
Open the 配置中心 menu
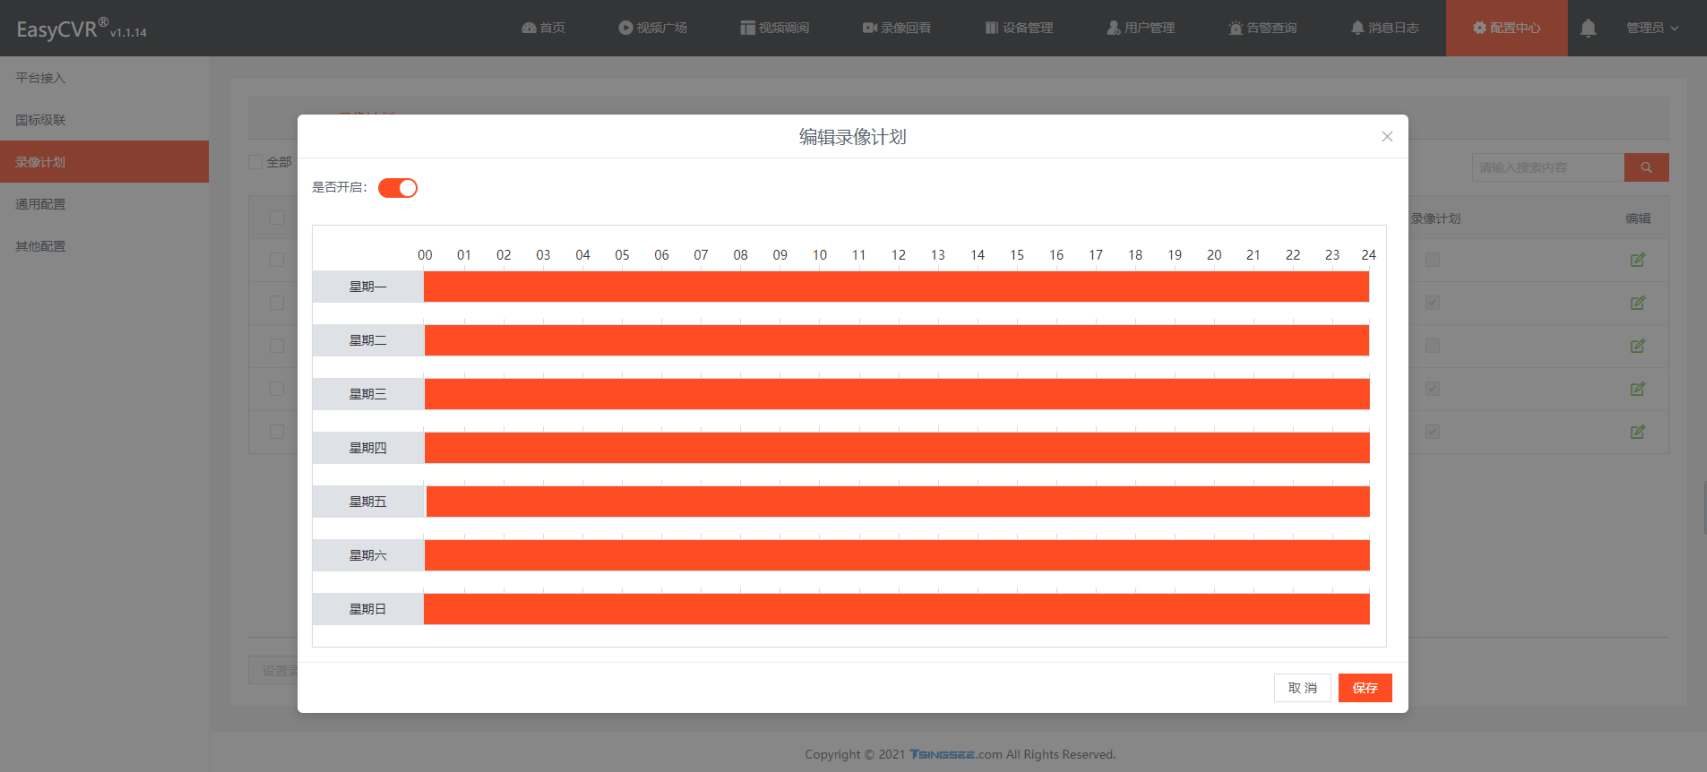click(x=1506, y=28)
